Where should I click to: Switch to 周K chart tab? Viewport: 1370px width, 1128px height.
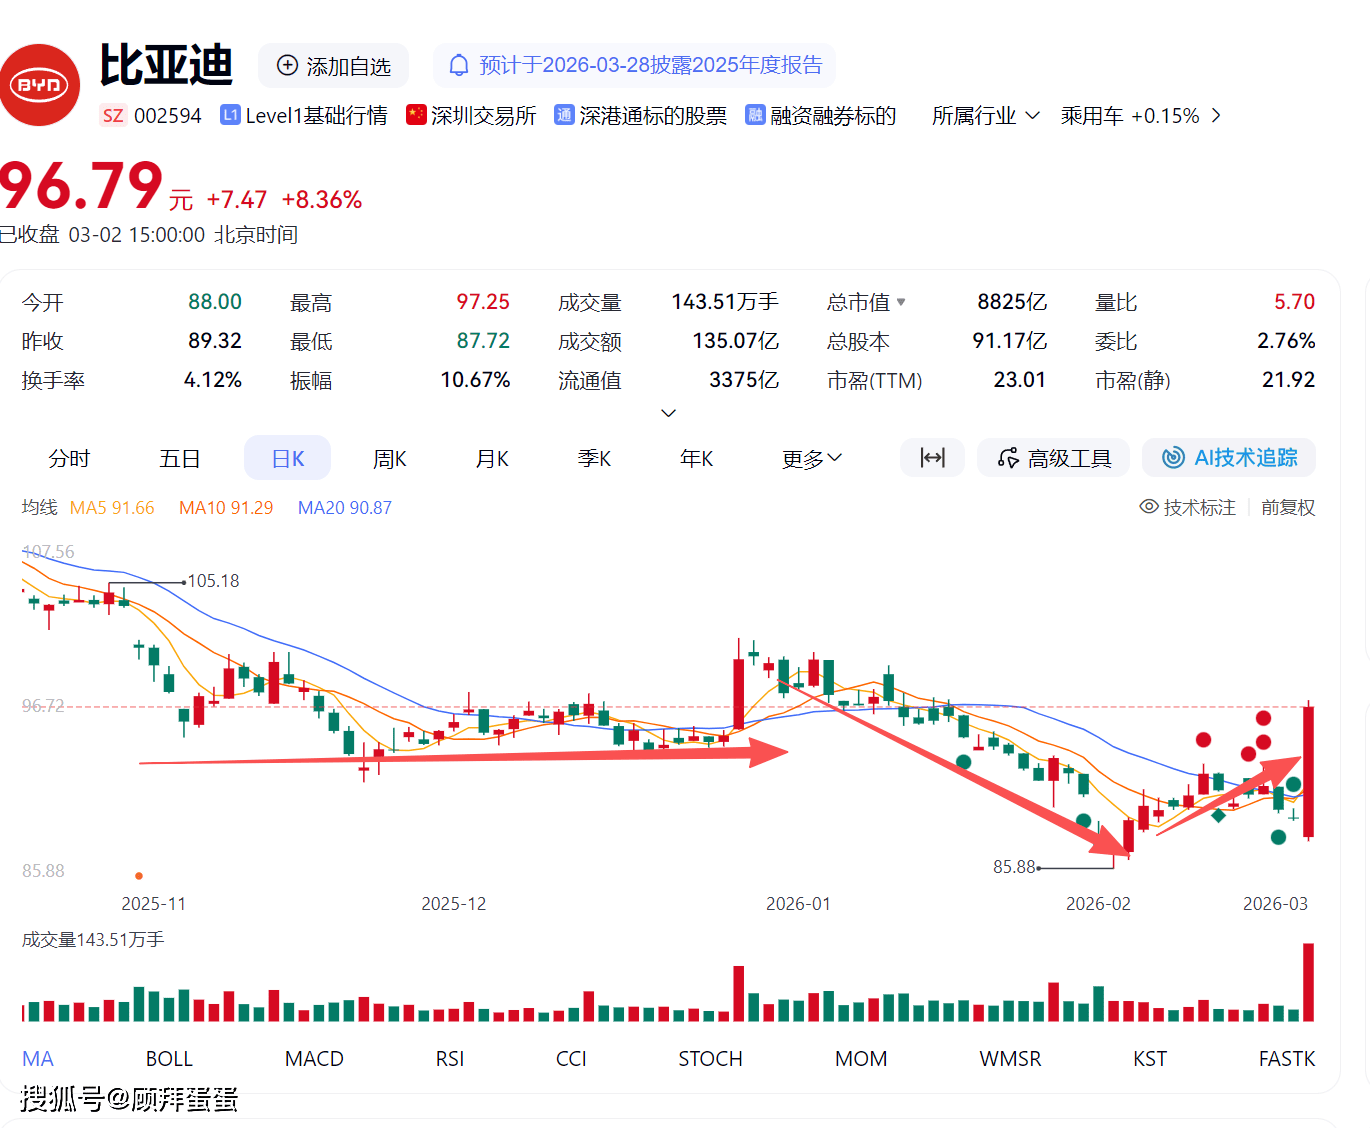[389, 459]
